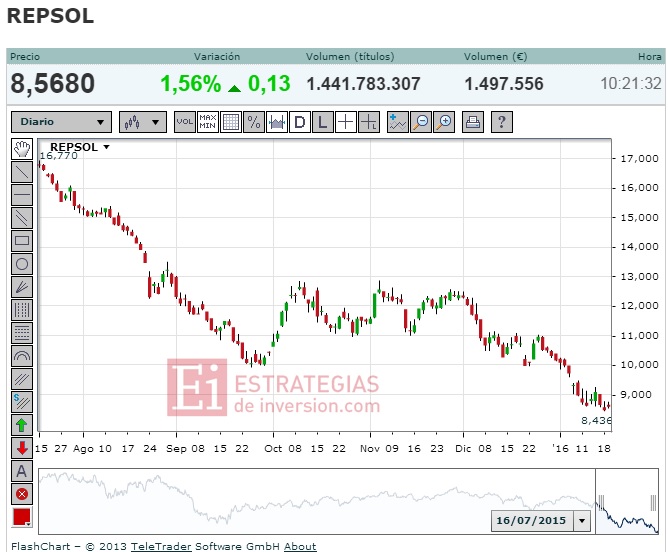
Task: Grab the right range slider handle
Action: point(653,503)
